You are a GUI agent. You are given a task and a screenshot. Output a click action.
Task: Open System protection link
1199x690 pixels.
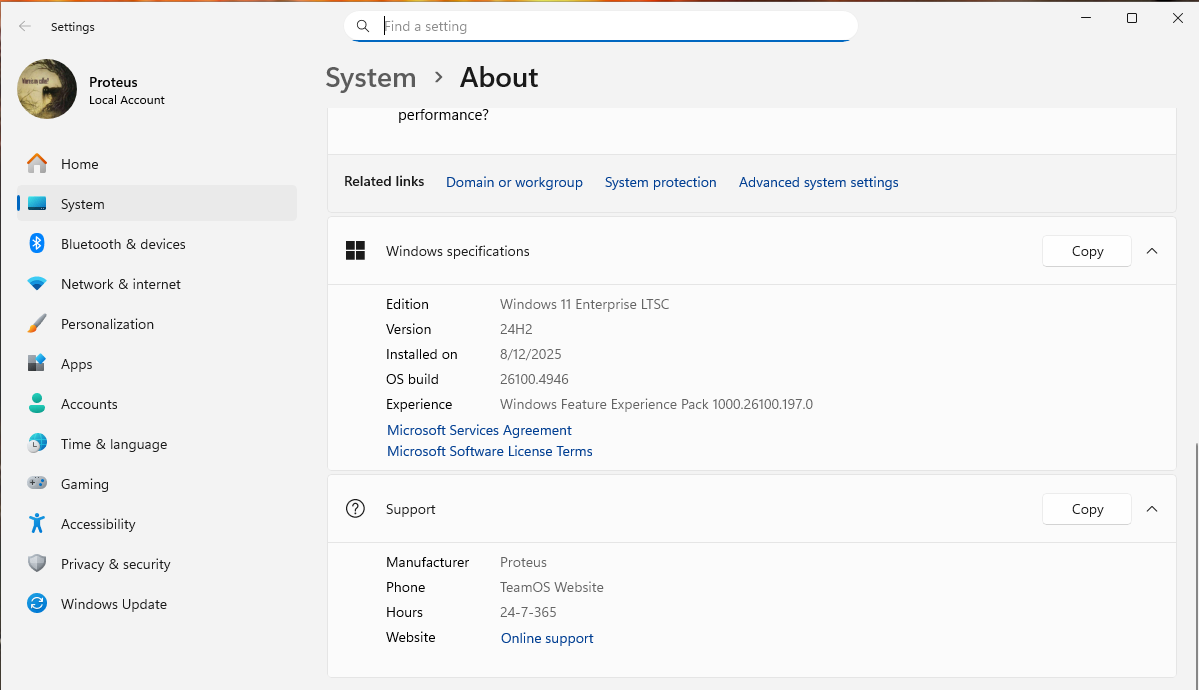(660, 182)
